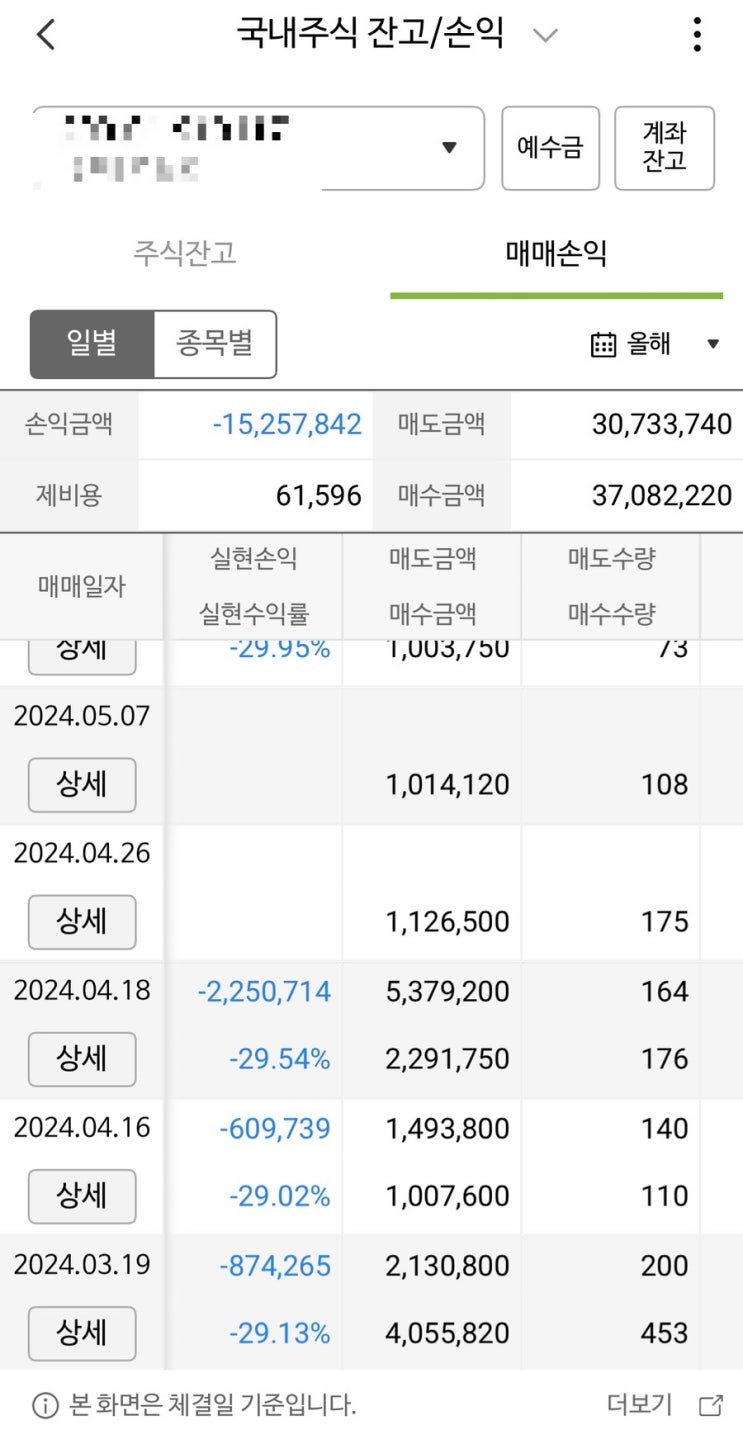This screenshot has height=1430, width=743.
Task: Select the 일별 view toggle
Action: (x=92, y=344)
